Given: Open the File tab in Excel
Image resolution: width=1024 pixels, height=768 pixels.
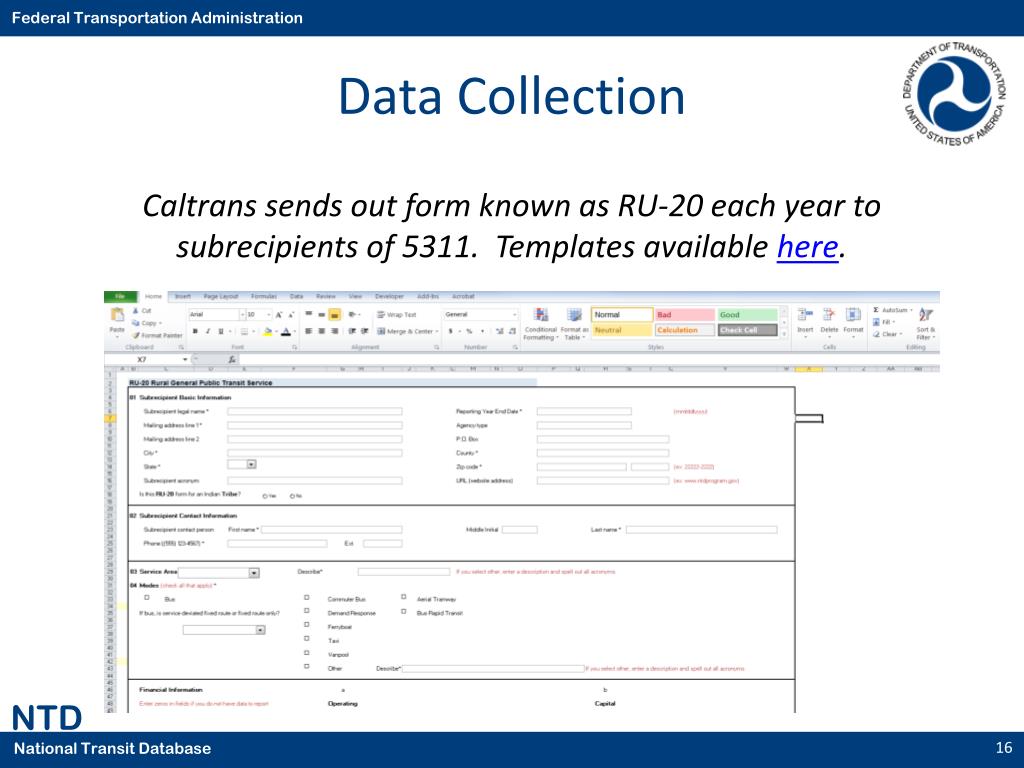Looking at the screenshot, I should tap(120, 296).
